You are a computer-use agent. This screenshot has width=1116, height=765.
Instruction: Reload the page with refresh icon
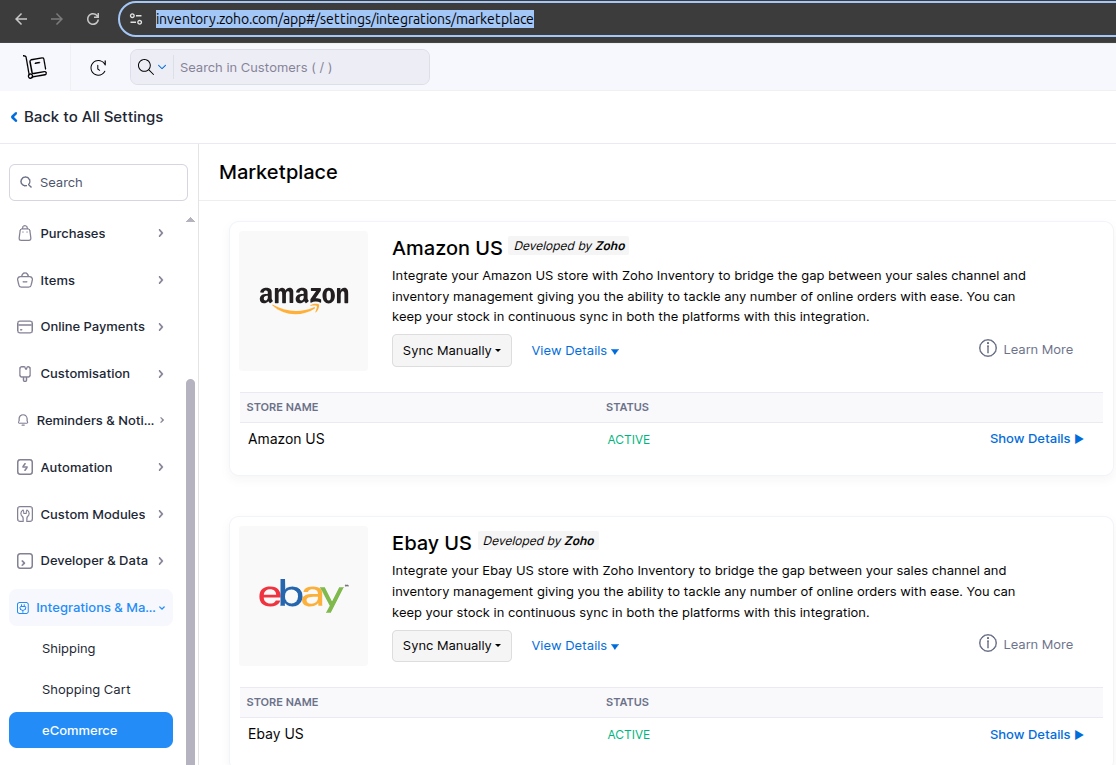(x=93, y=19)
